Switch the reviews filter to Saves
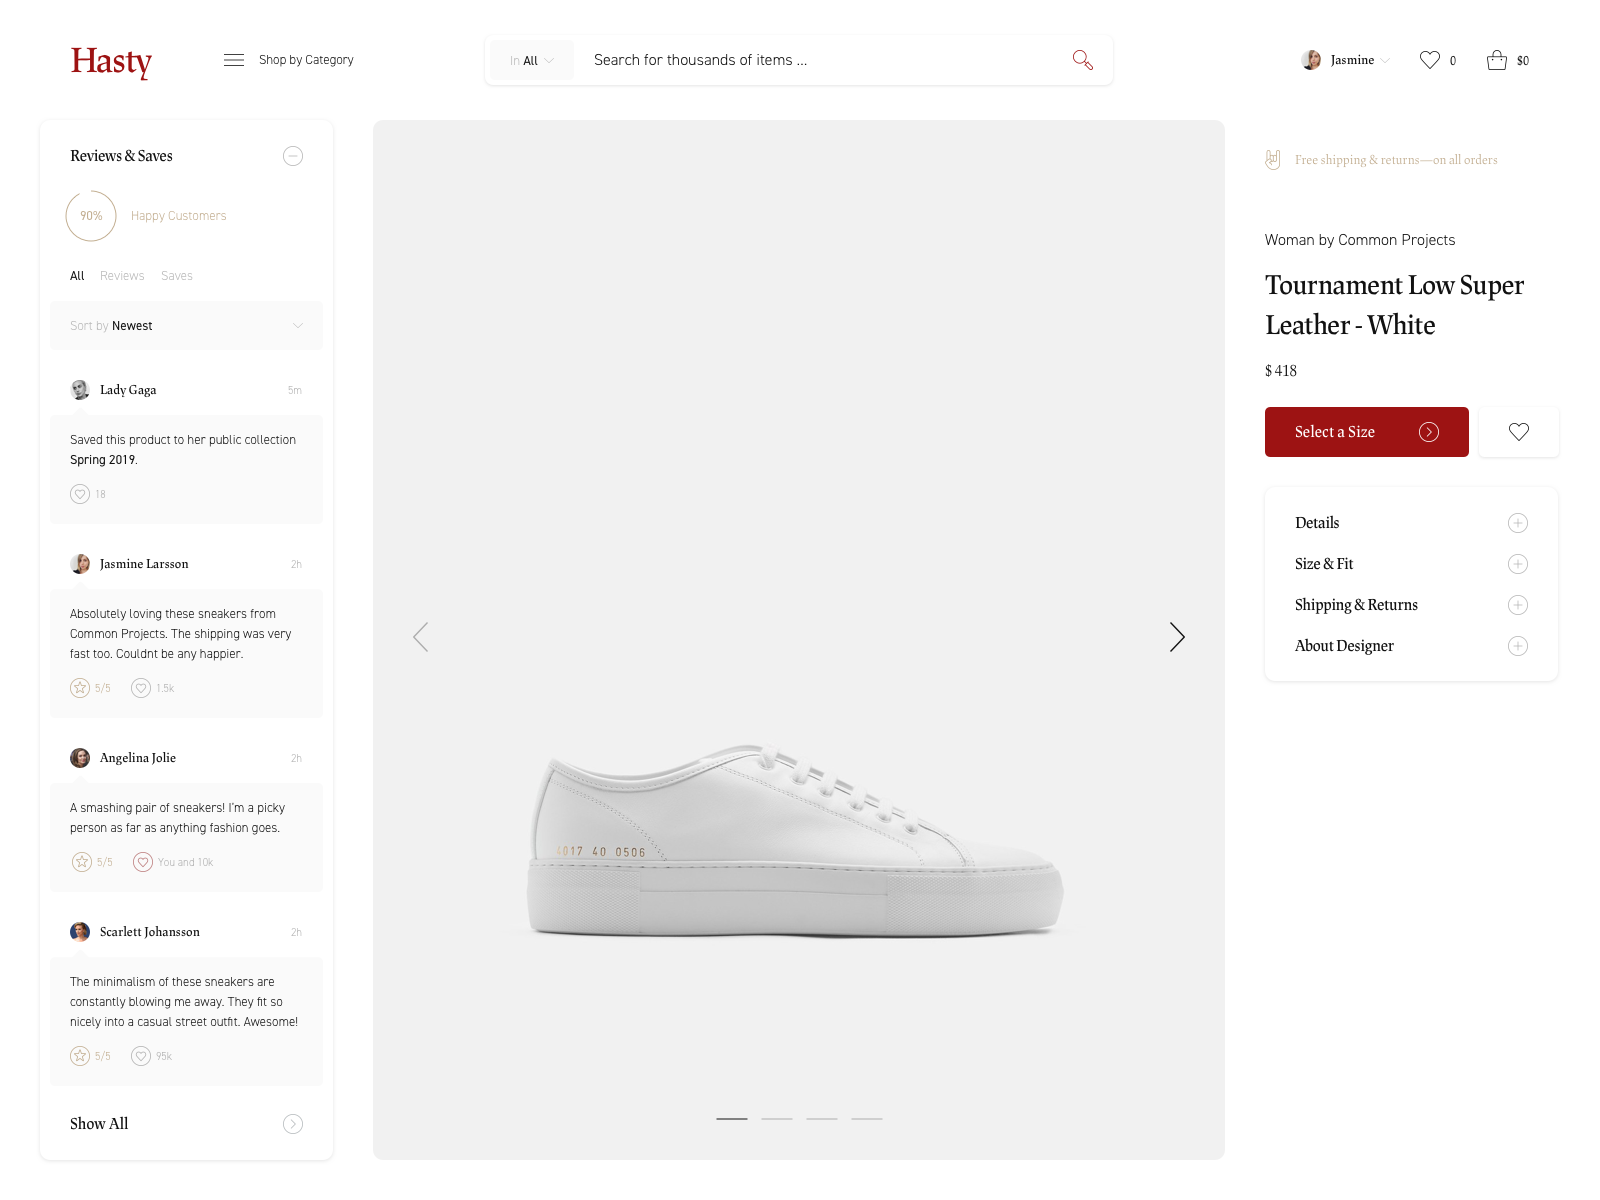The image size is (1600, 1200). pyautogui.click(x=177, y=275)
